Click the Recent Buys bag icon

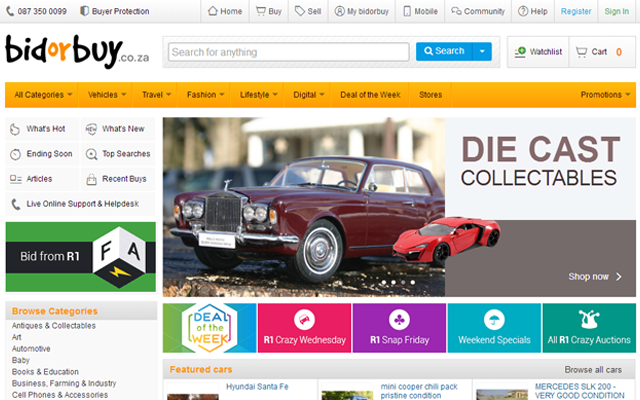point(91,179)
